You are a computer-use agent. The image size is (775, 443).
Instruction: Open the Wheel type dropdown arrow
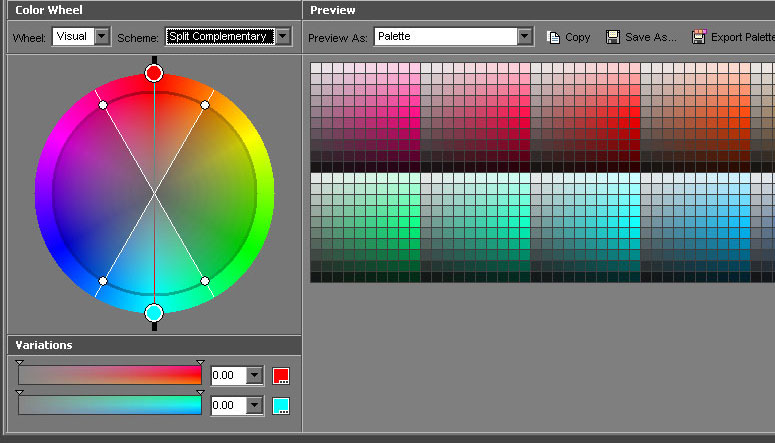tap(102, 36)
